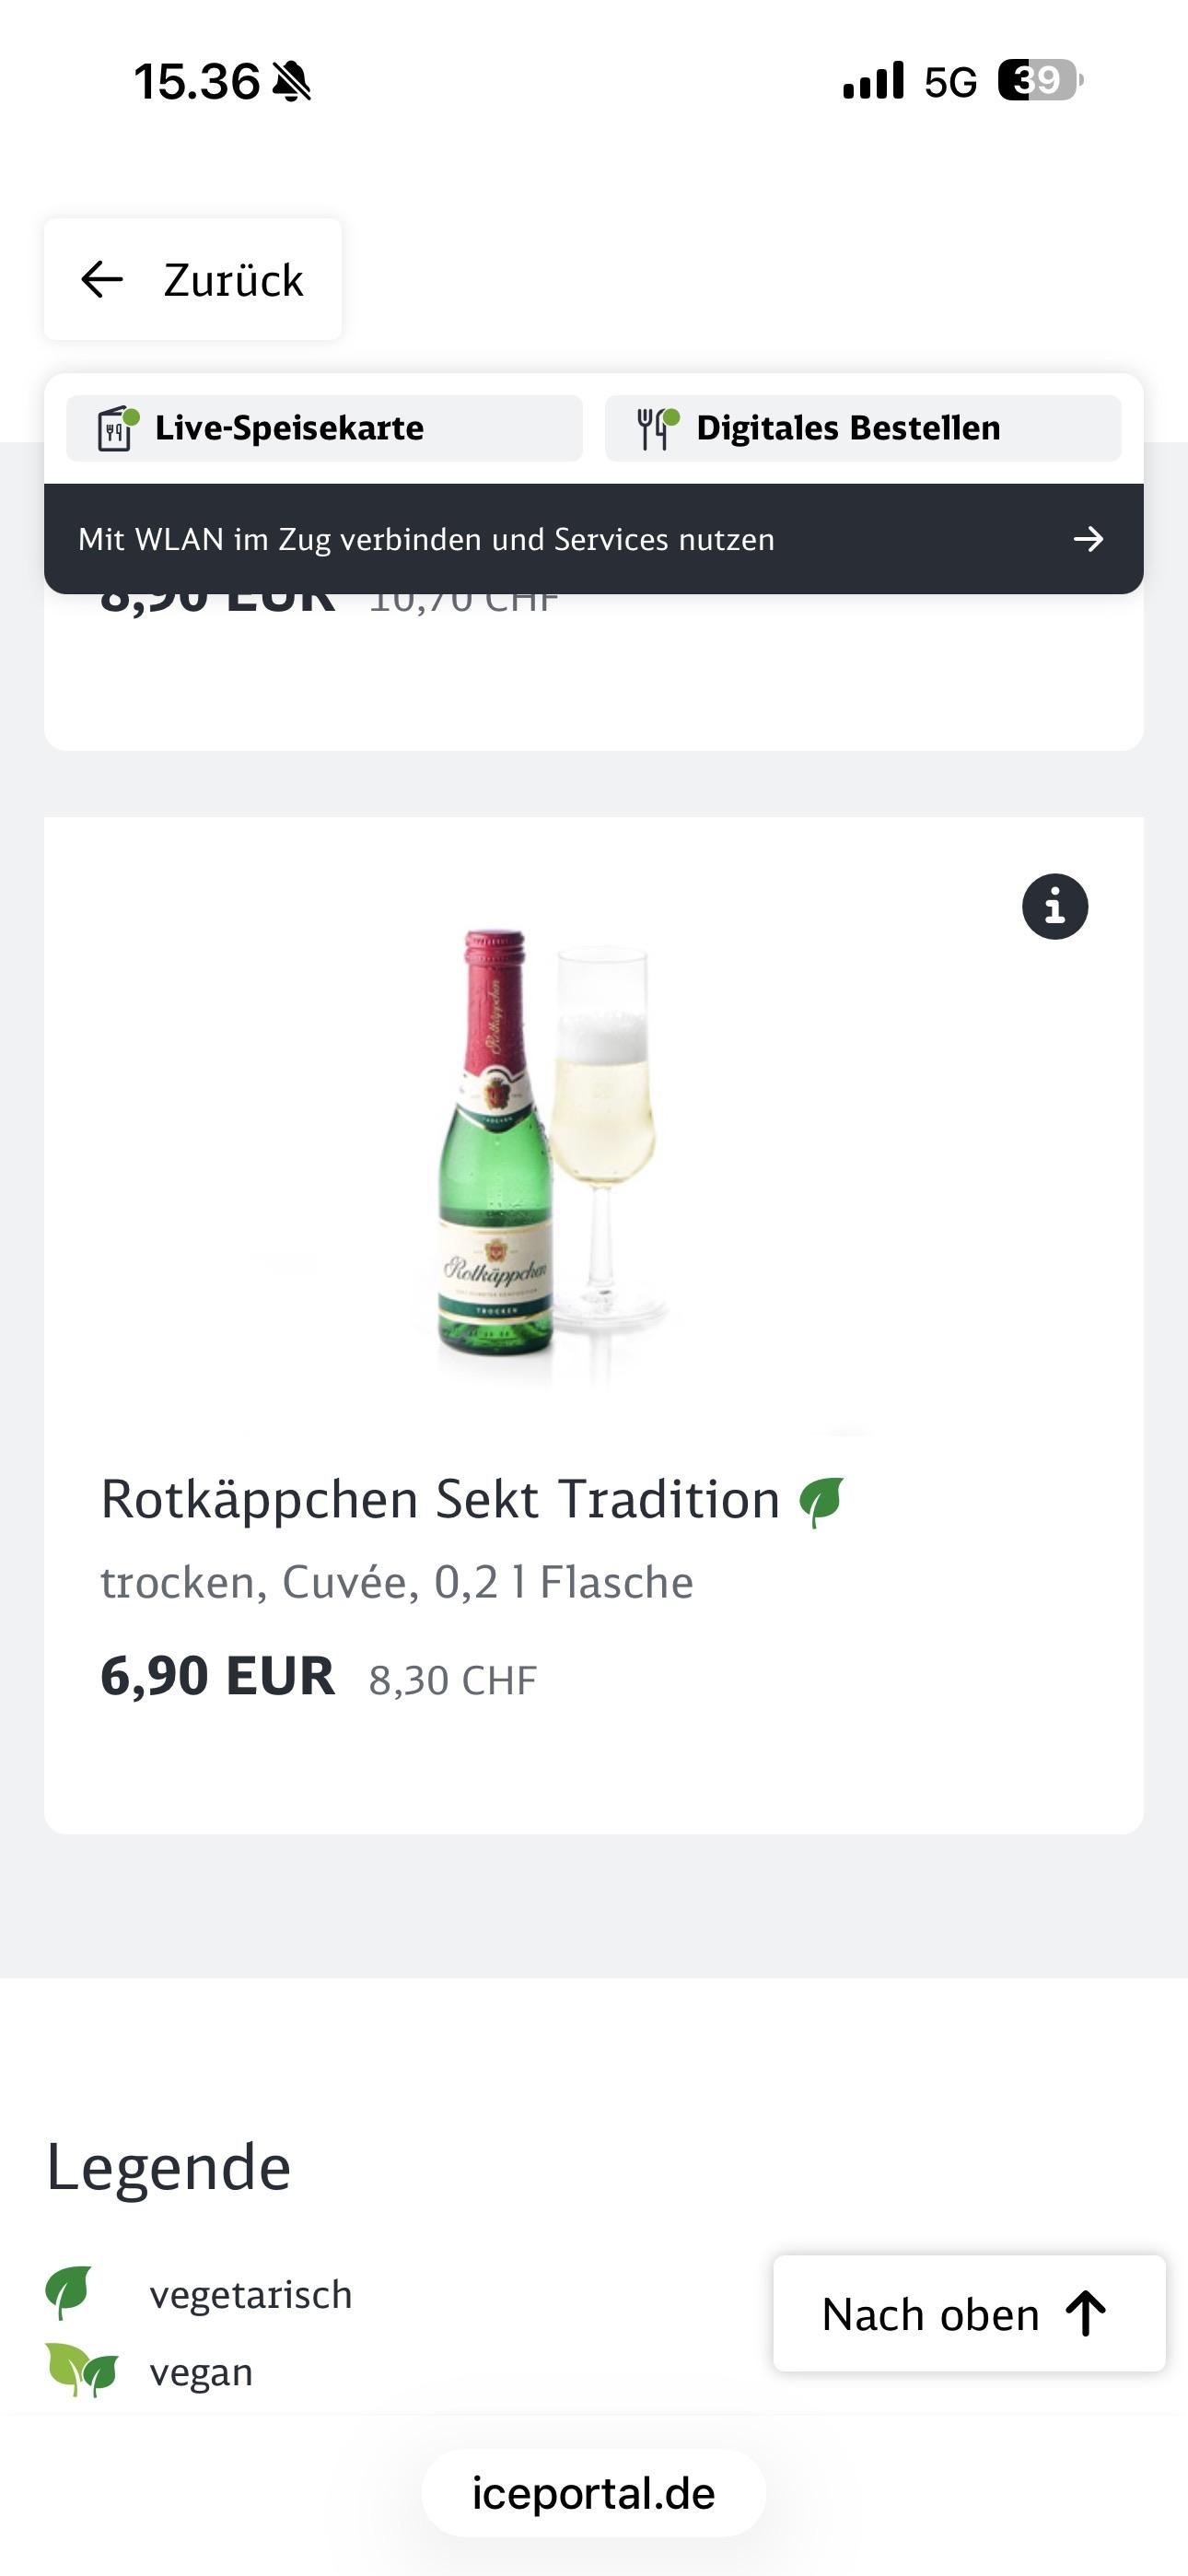1188x2576 pixels.
Task: Tap the info icon on the Sekt card
Action: click(1055, 907)
